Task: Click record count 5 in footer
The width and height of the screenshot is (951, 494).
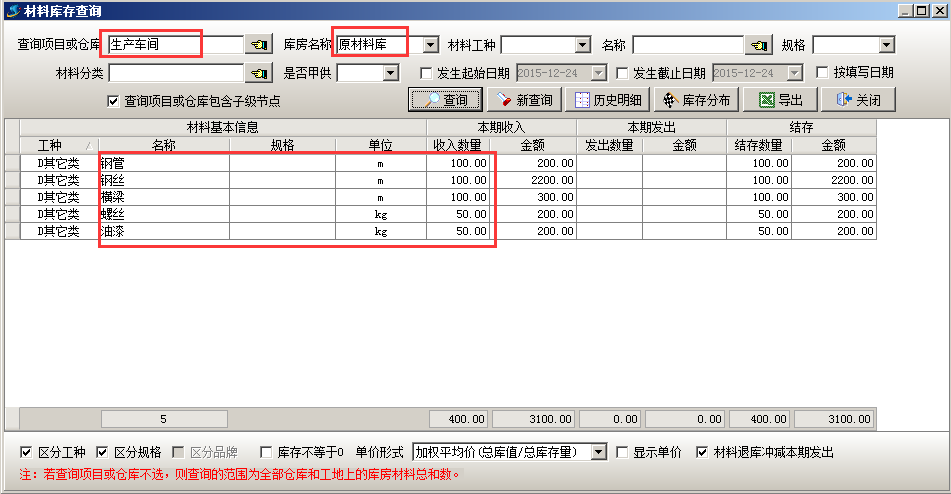Action: 164,419
